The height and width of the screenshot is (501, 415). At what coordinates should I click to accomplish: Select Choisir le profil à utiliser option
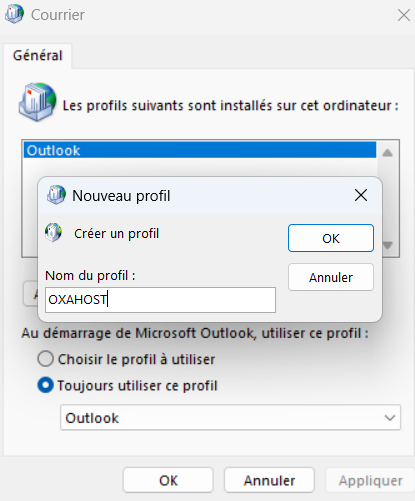(x=45, y=359)
